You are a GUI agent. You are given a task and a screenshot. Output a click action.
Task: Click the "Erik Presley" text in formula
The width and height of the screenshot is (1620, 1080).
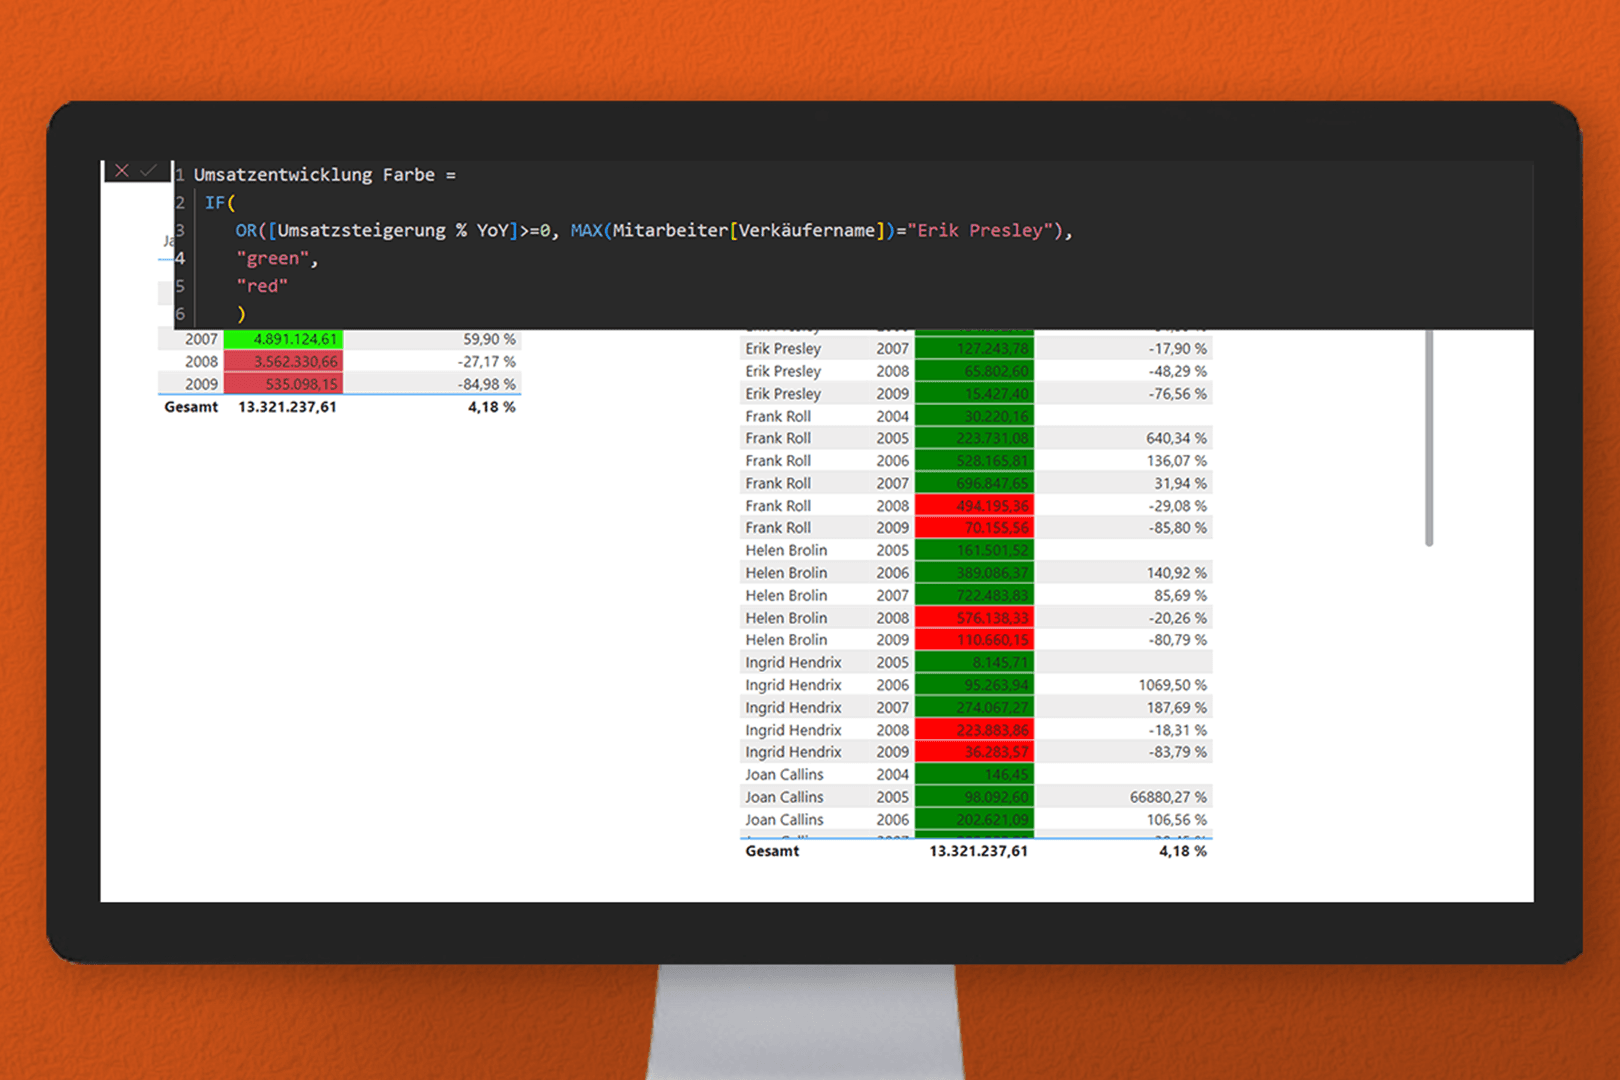click(x=985, y=231)
